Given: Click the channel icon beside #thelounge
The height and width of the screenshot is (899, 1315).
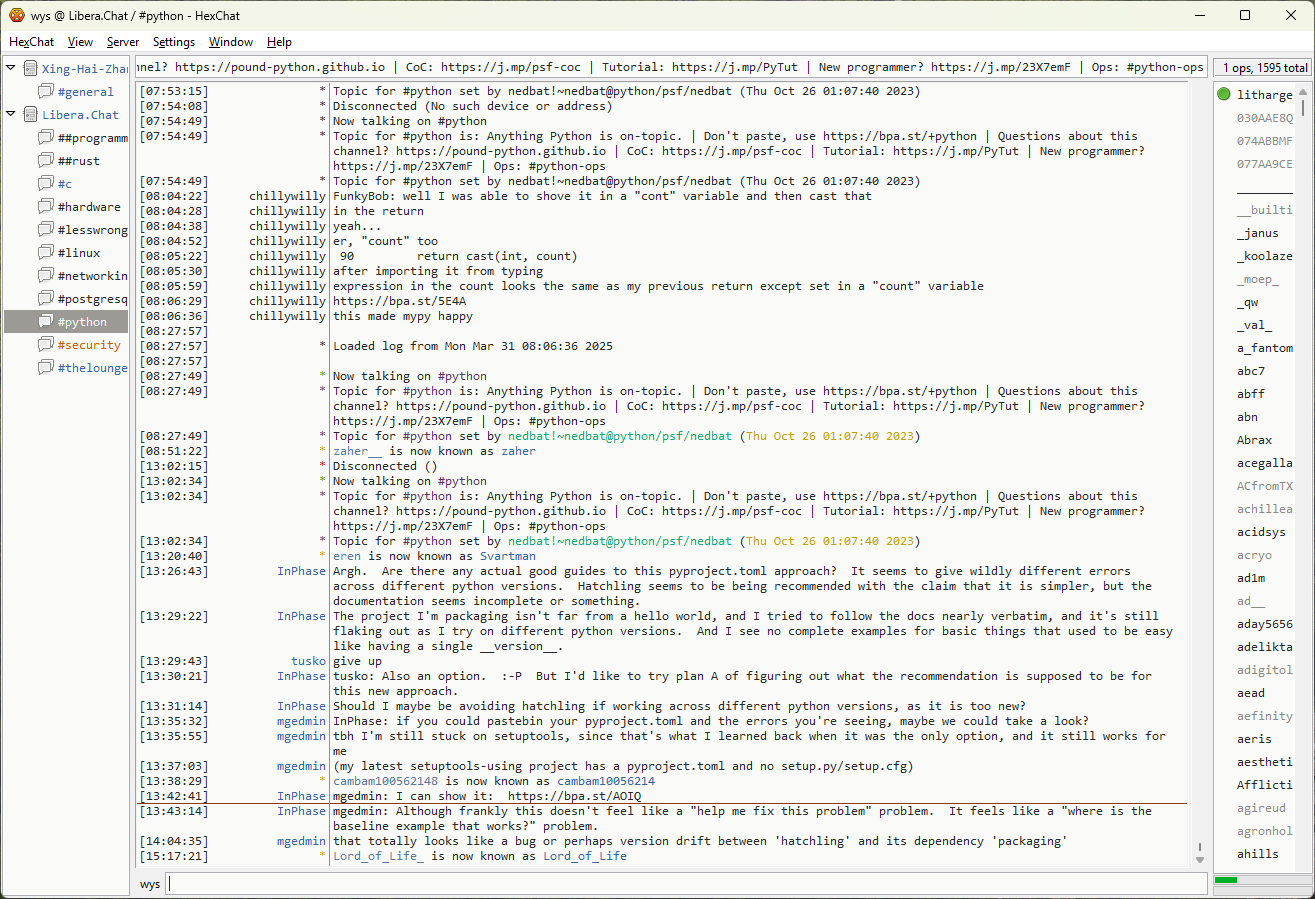Looking at the screenshot, I should (46, 368).
